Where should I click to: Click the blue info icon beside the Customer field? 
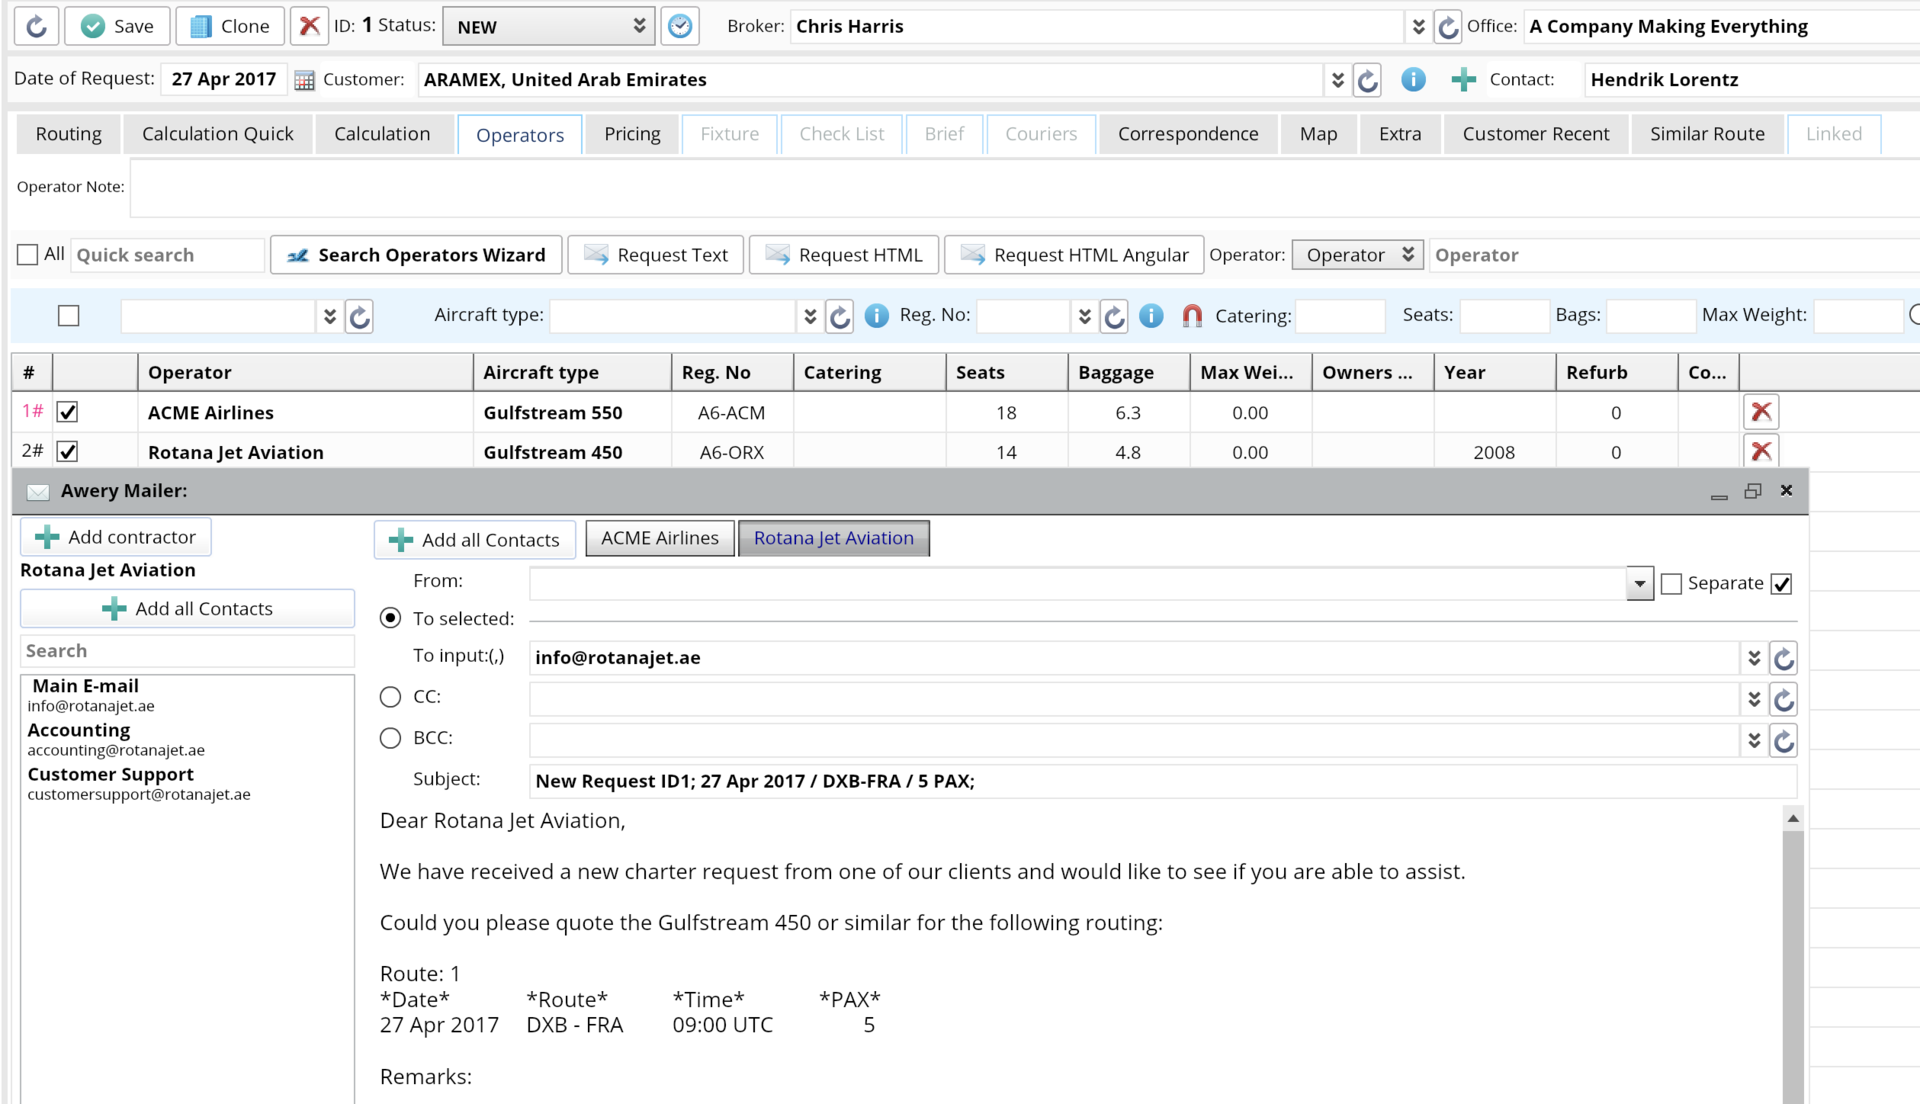tap(1413, 79)
